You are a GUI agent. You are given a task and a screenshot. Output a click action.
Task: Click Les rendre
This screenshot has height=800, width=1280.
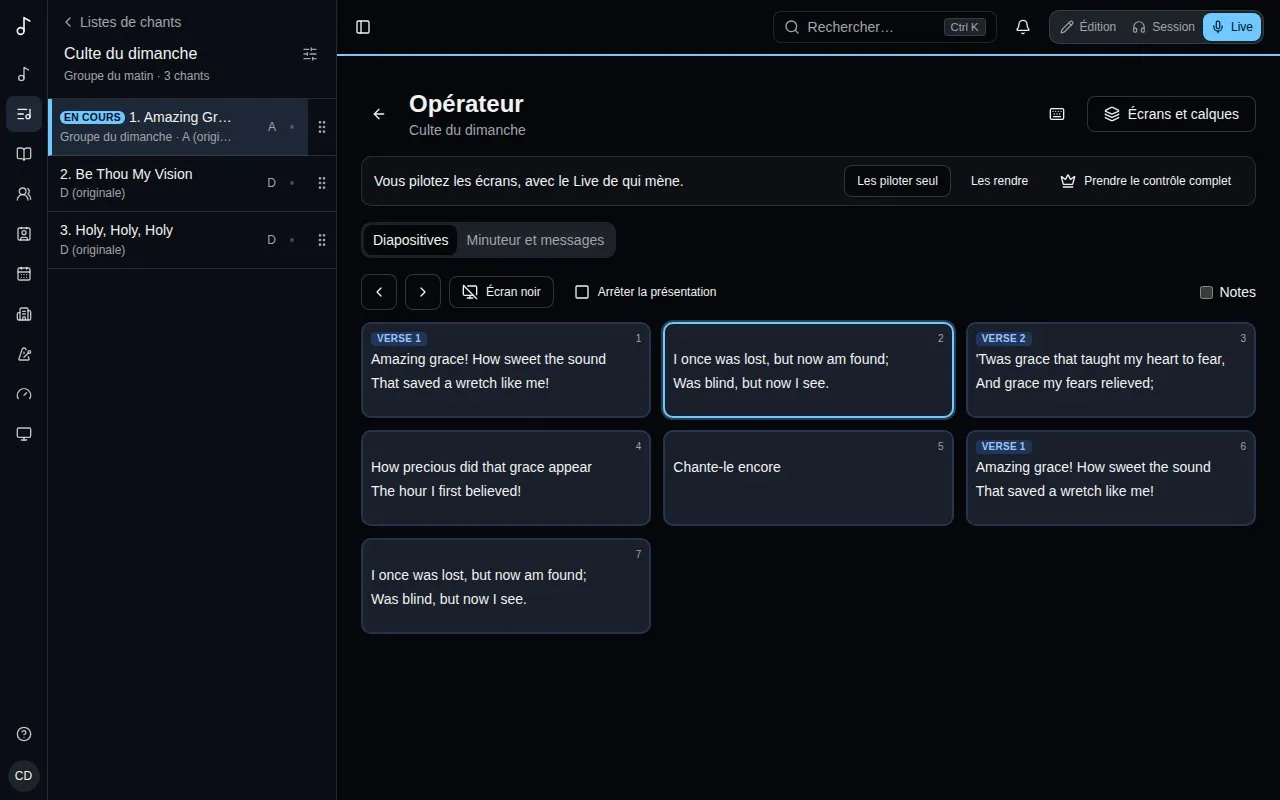(1000, 181)
